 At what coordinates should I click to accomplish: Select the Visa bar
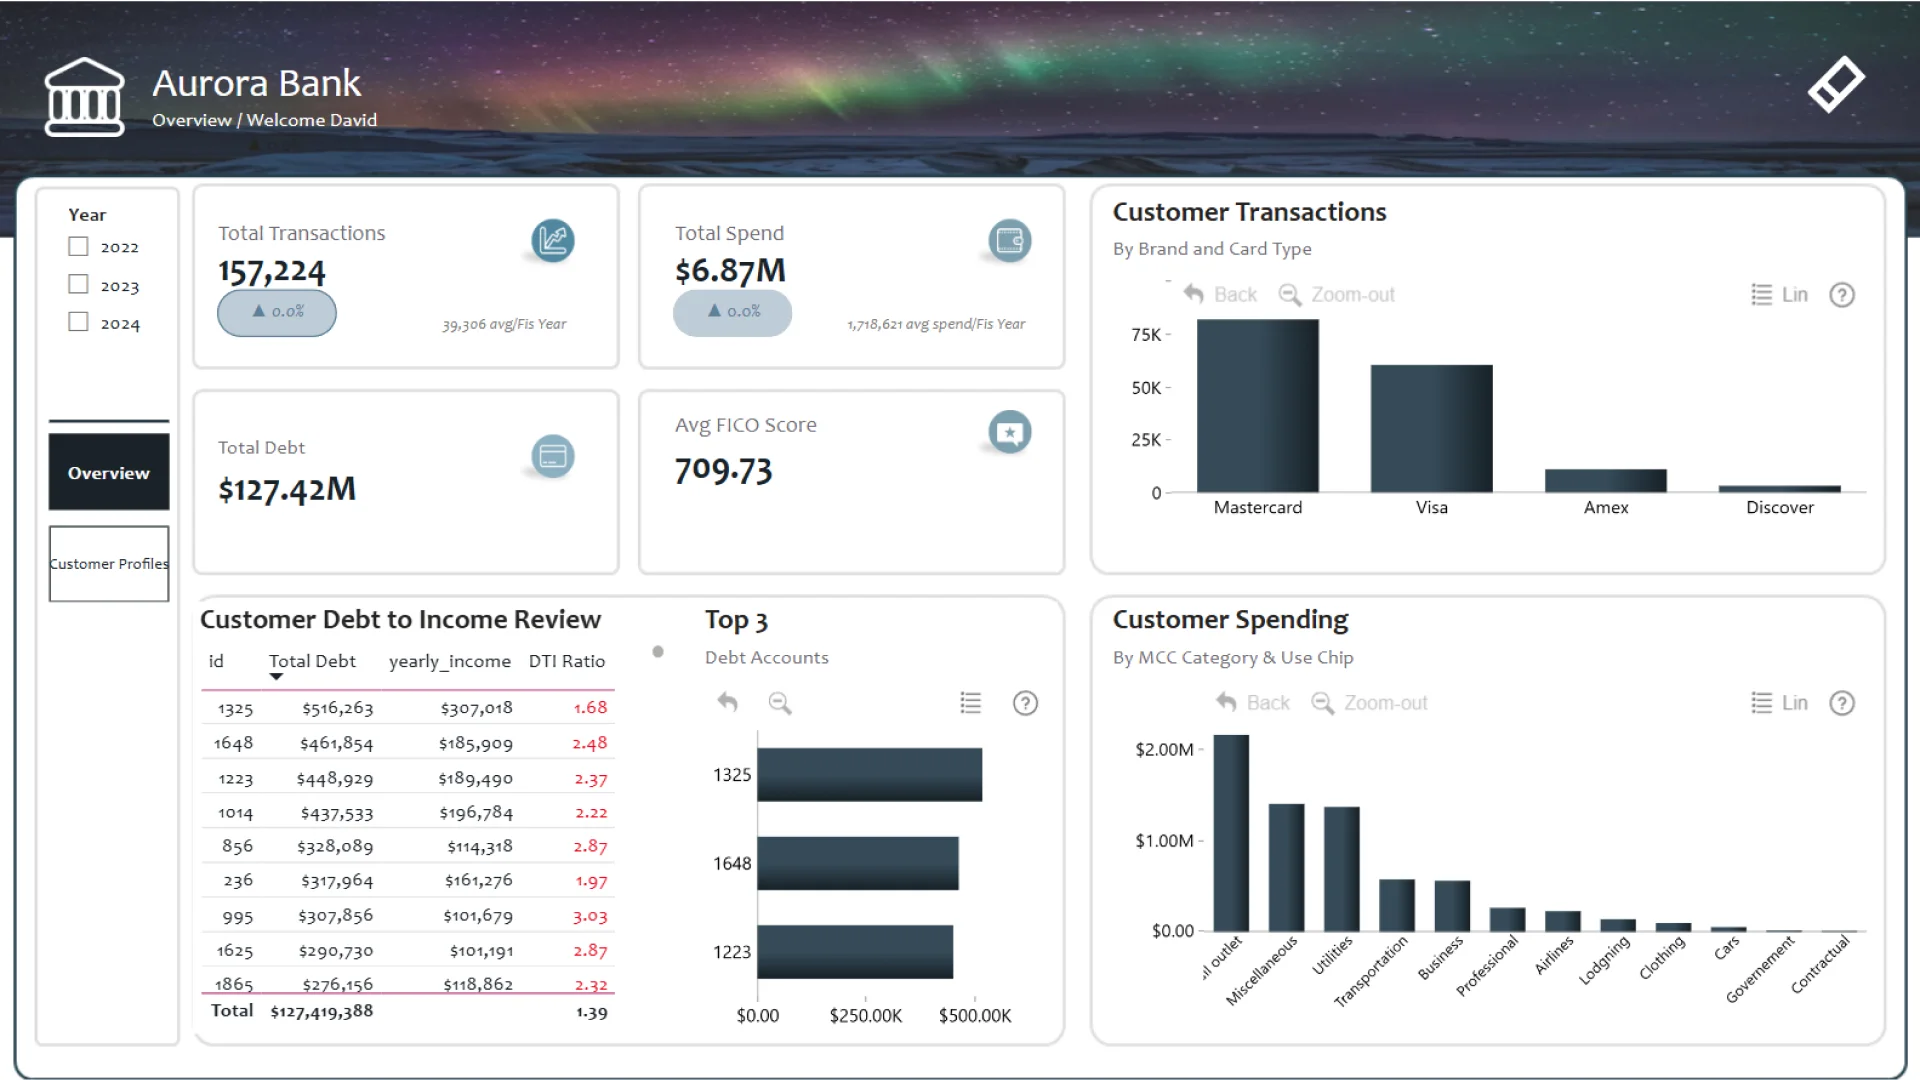(1432, 428)
